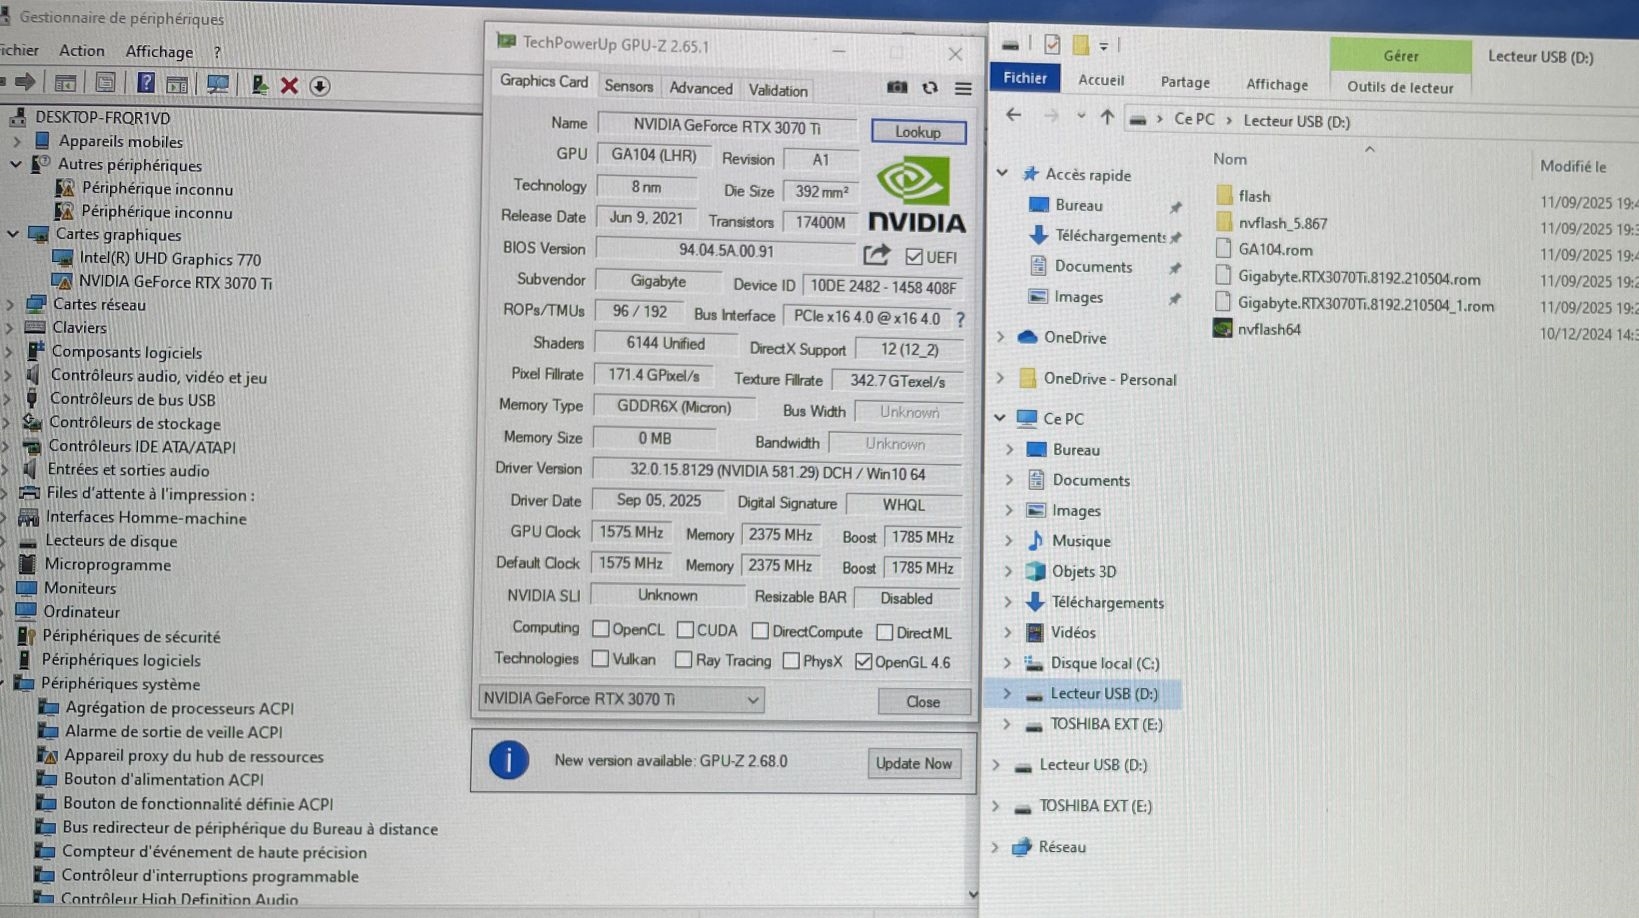Switch to the Sensors tab in GPU-Z
Viewport: 1639px width, 918px height.
pos(628,86)
